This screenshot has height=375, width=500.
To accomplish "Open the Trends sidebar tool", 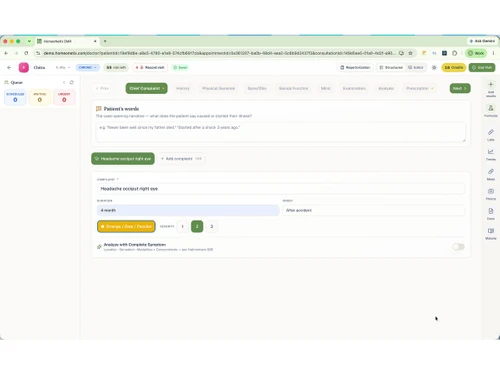I will (491, 155).
